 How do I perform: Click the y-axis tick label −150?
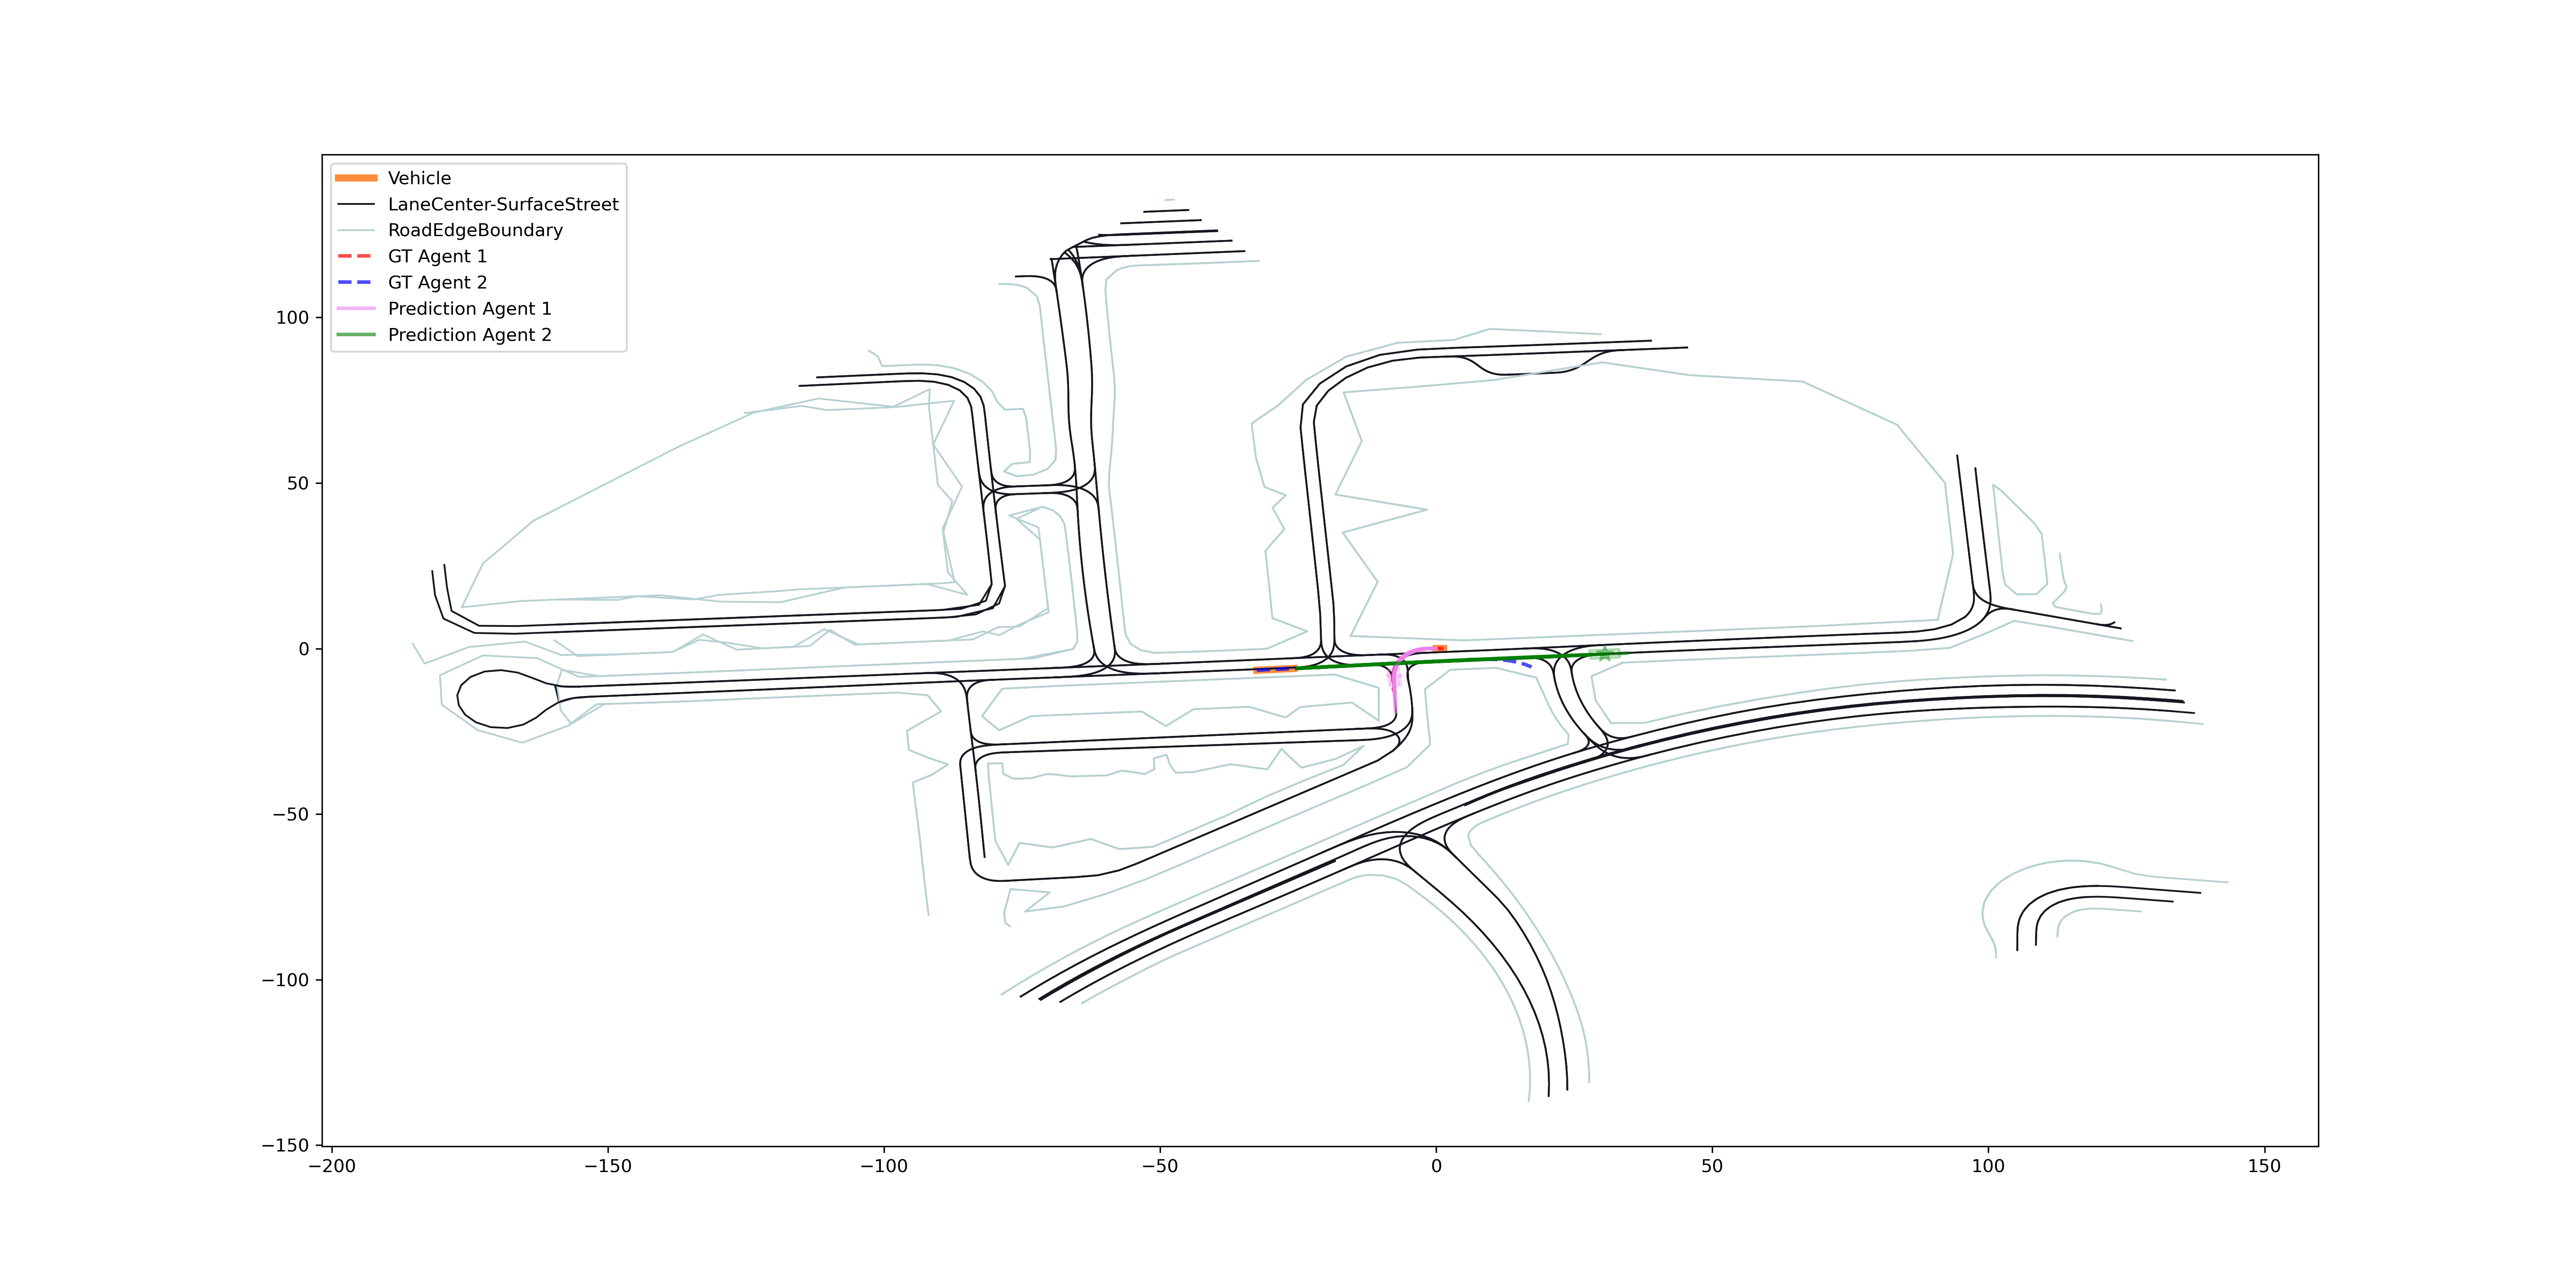tap(285, 1145)
